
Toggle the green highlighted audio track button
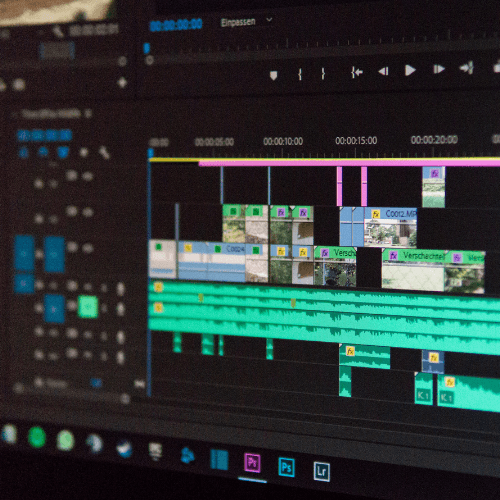click(88, 307)
